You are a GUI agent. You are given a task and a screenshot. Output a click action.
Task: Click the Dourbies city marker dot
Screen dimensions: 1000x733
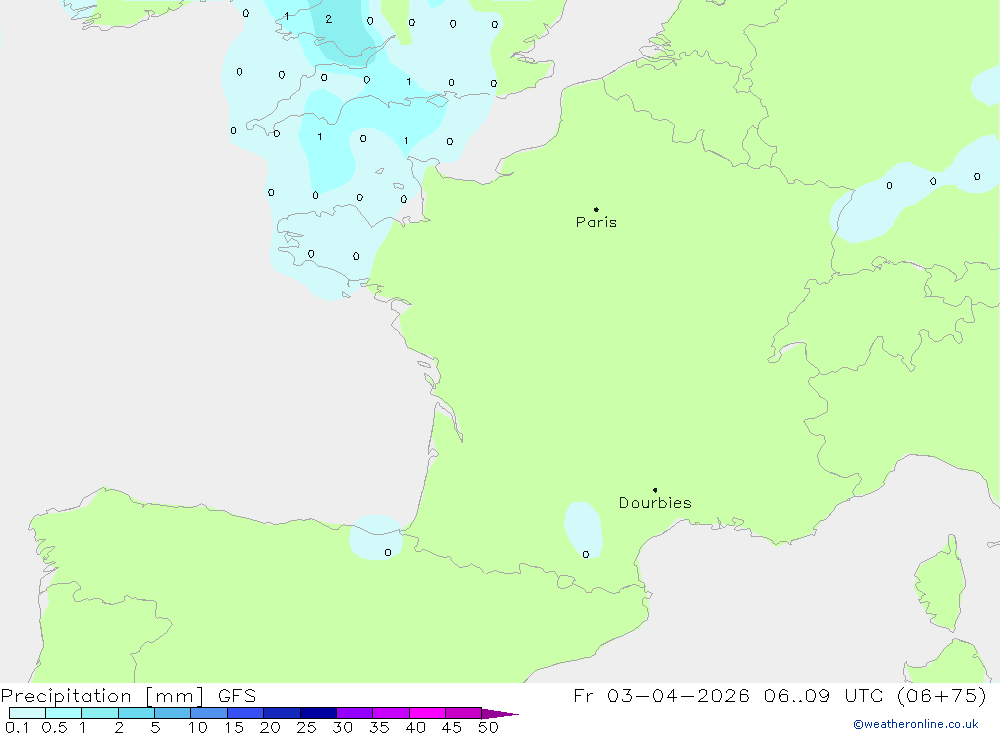click(x=655, y=490)
